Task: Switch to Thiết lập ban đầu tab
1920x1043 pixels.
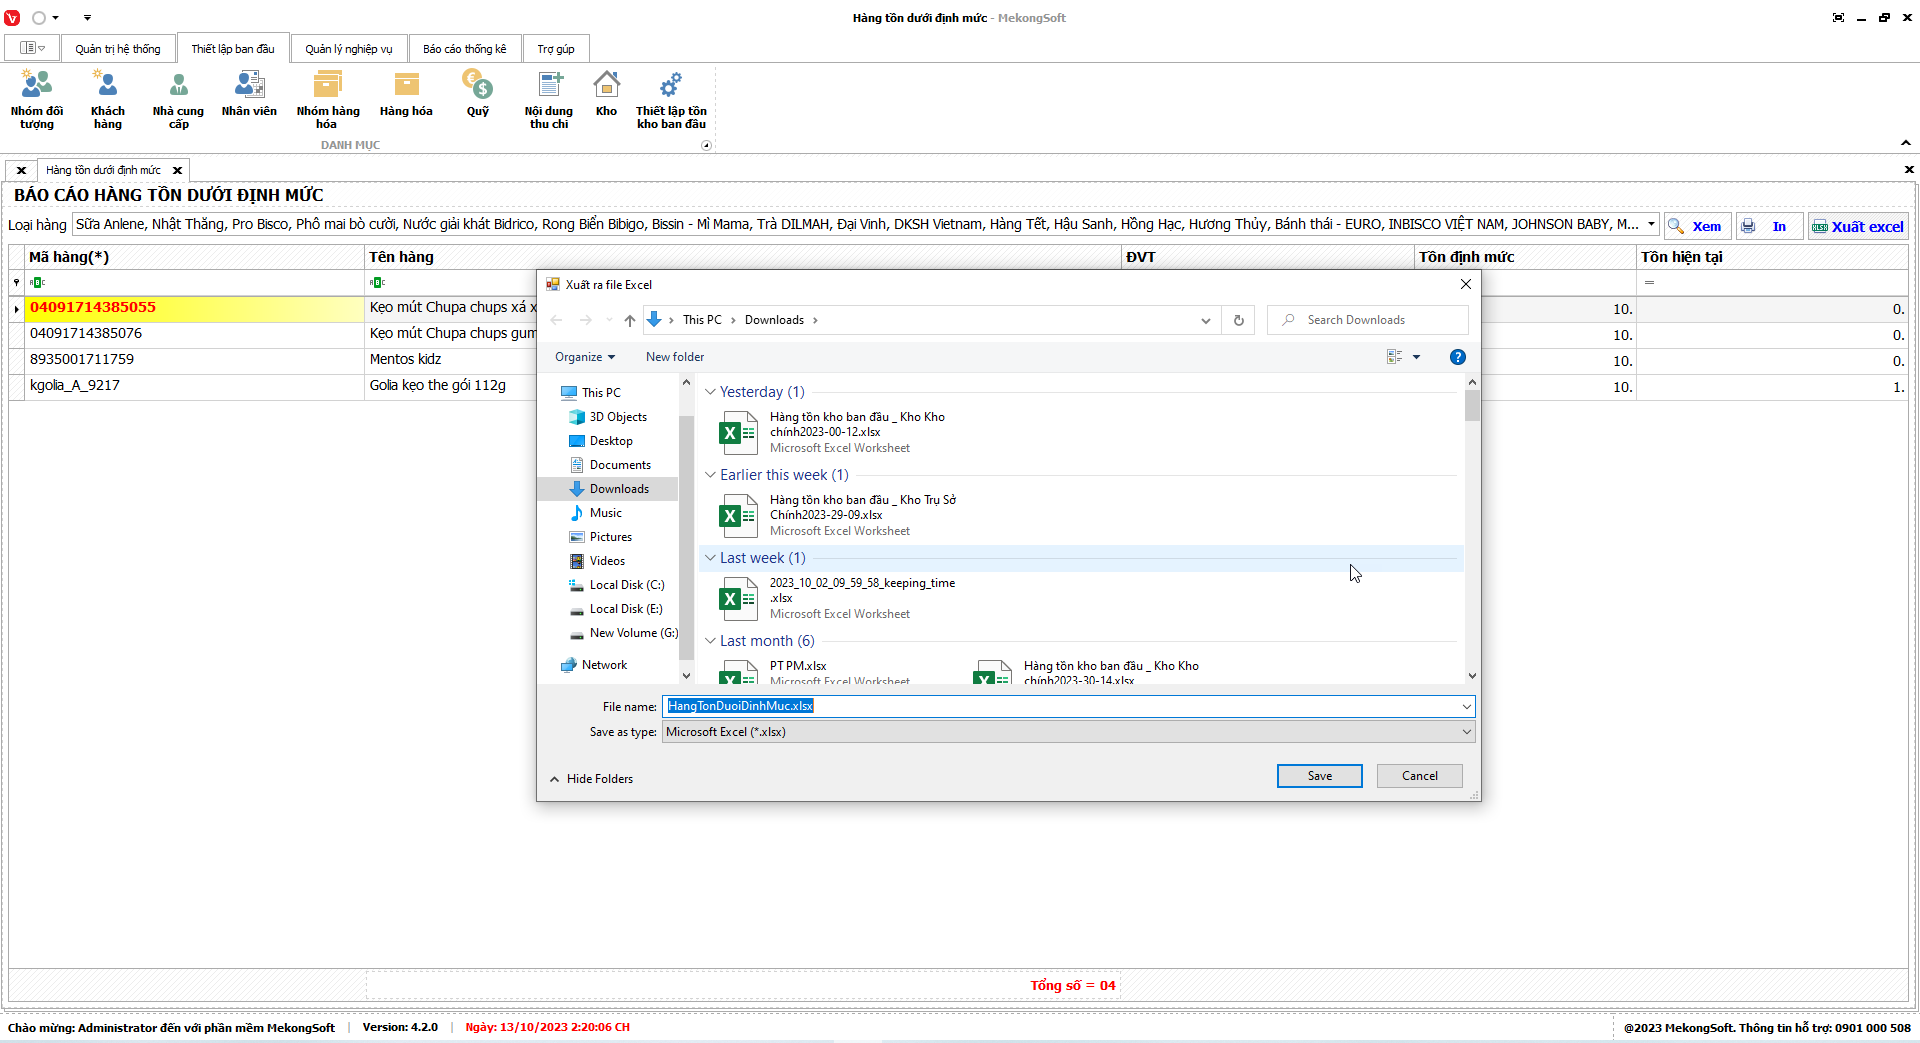Action: 233,49
